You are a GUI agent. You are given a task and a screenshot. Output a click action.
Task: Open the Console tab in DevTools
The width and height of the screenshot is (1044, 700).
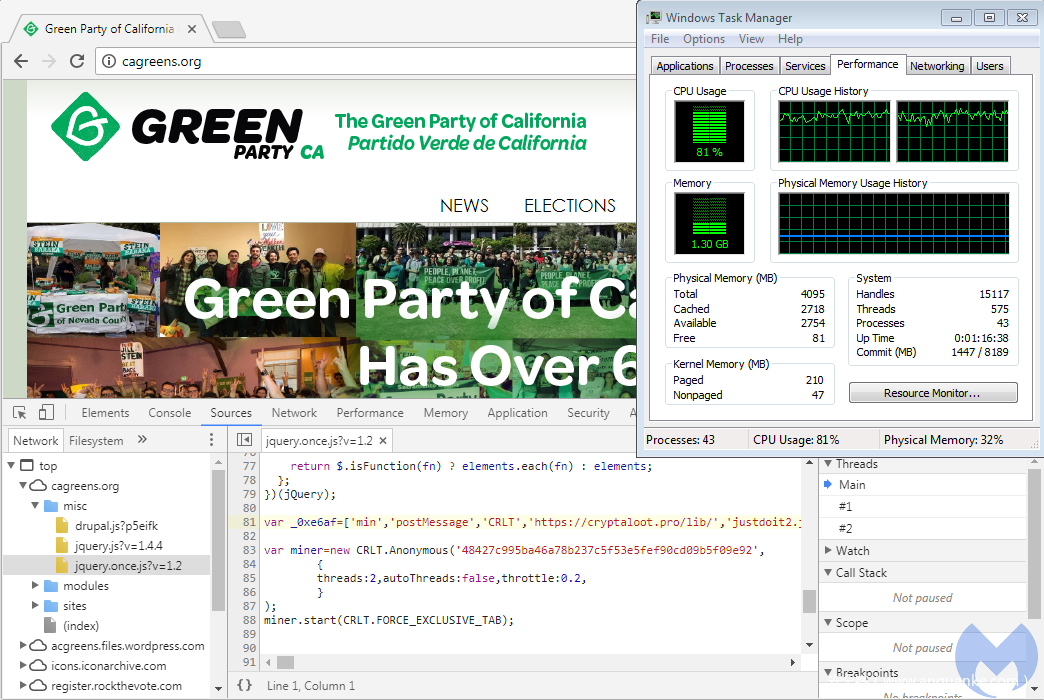tap(170, 413)
